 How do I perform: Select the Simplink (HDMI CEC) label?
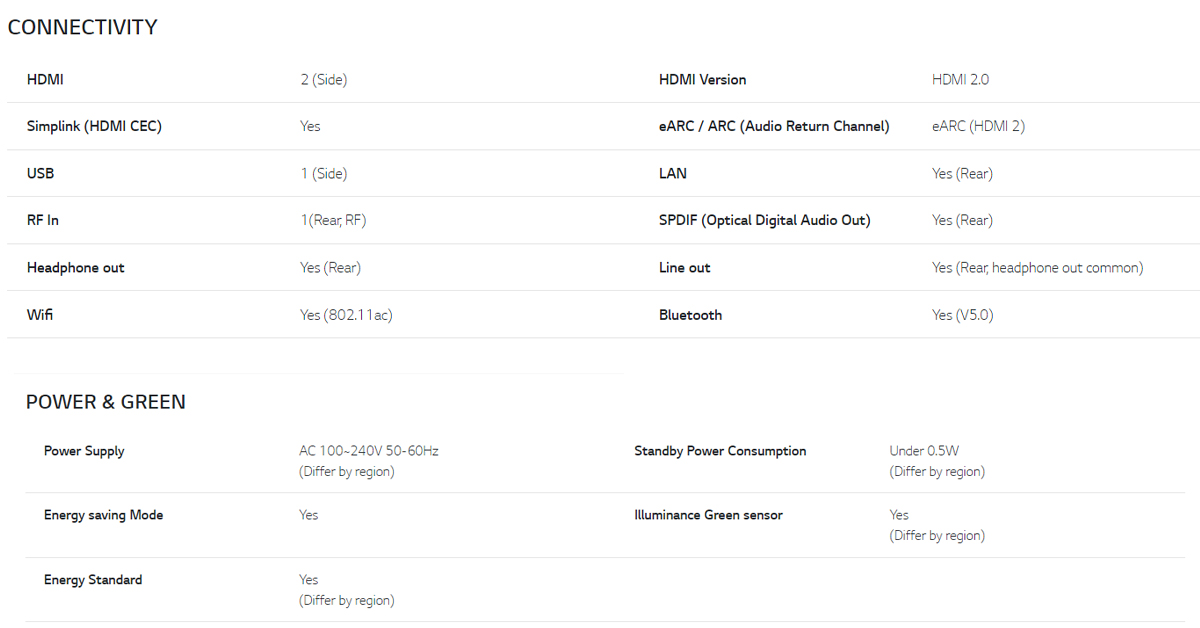pos(94,127)
